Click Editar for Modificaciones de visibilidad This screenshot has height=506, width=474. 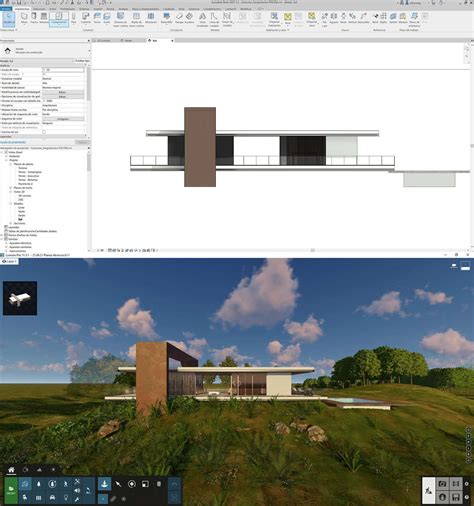pos(63,92)
